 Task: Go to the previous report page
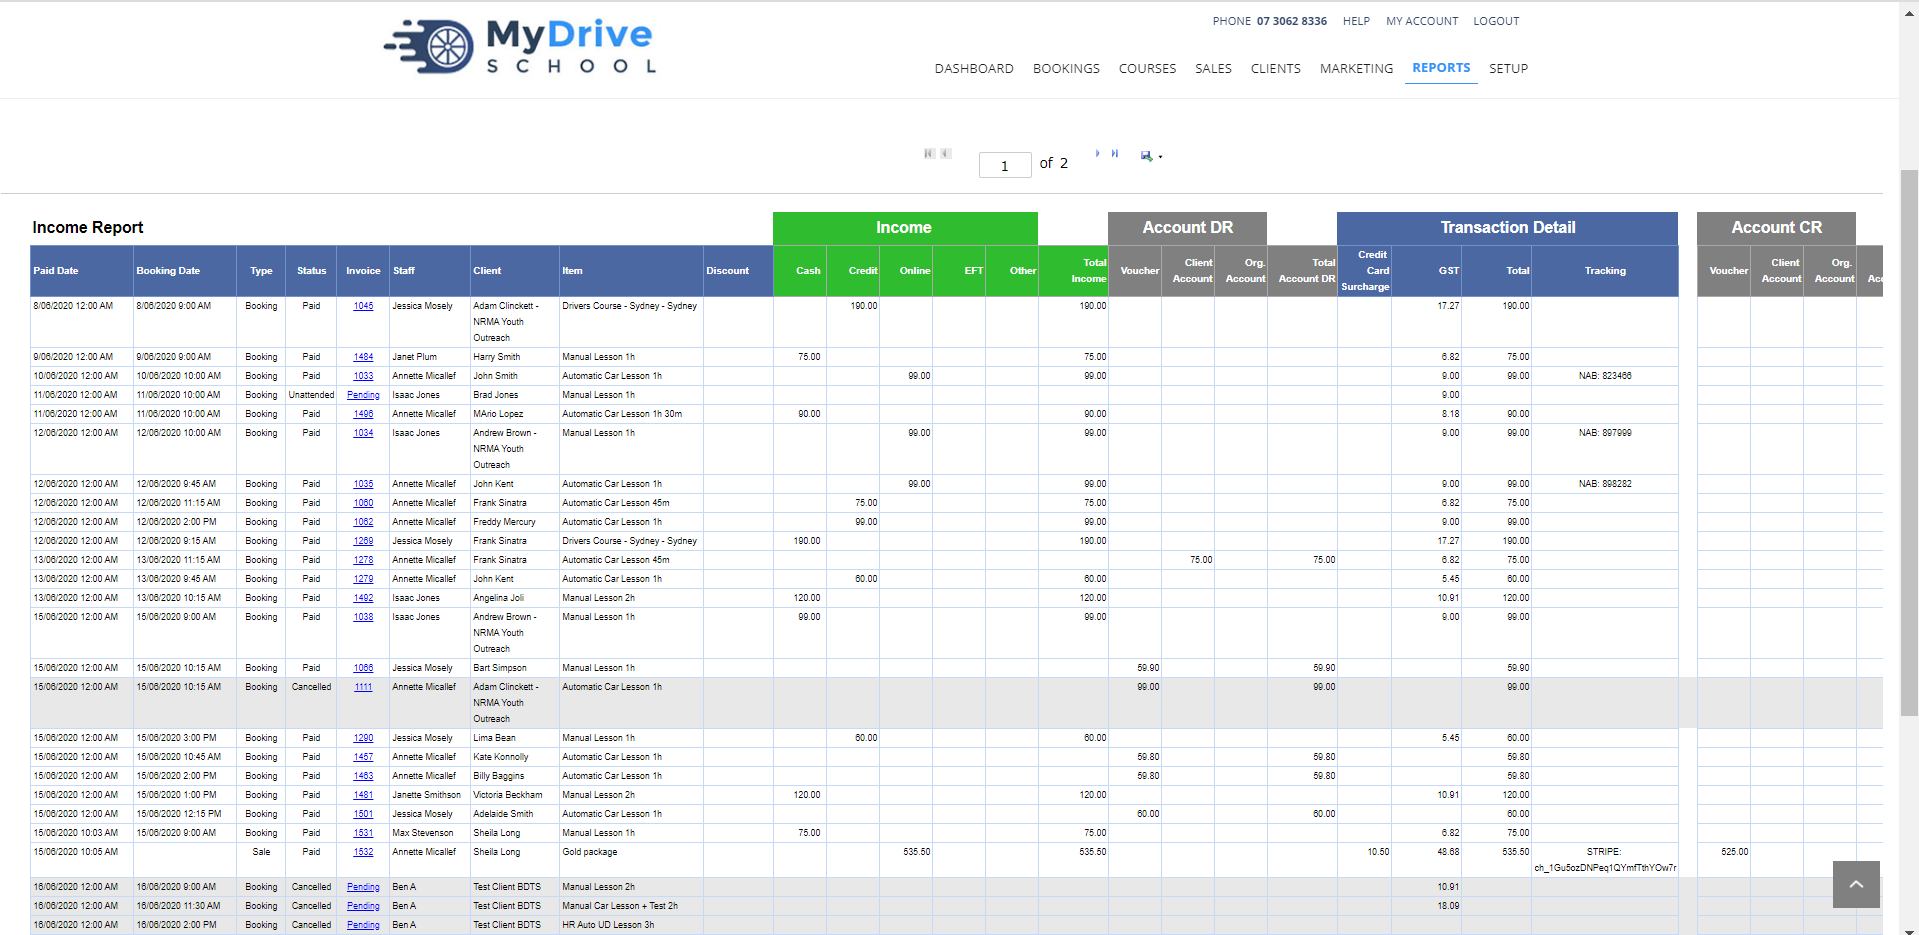[x=946, y=153]
